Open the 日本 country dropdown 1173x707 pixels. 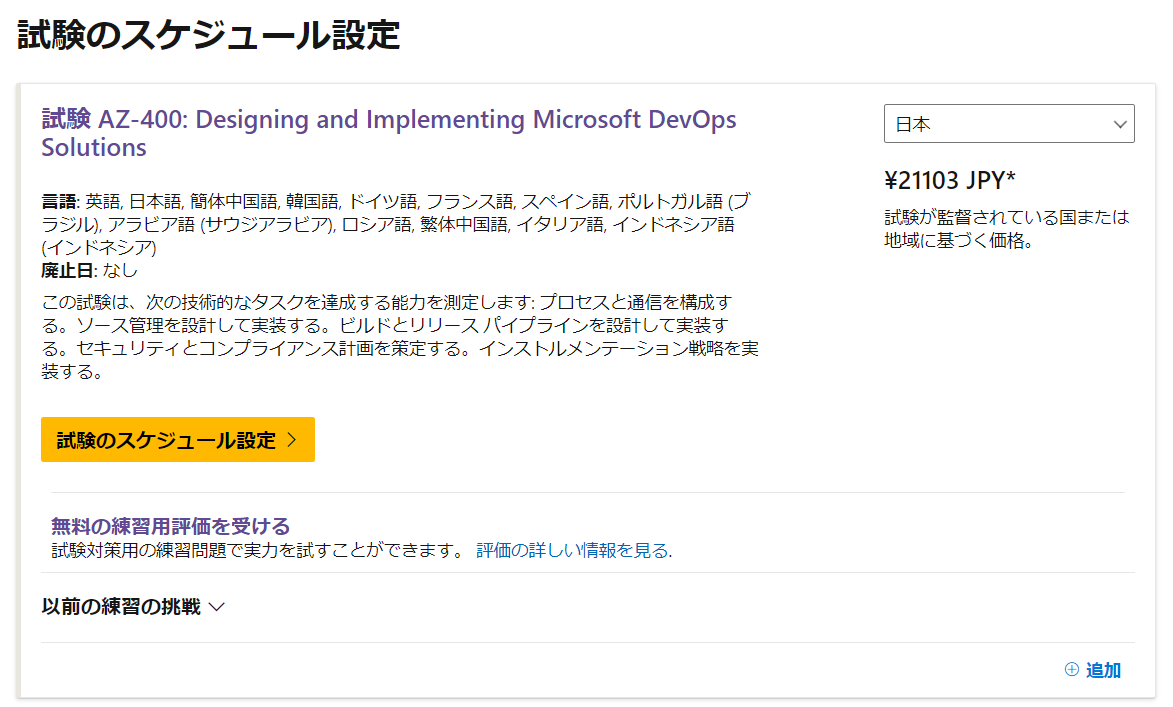pos(1008,124)
